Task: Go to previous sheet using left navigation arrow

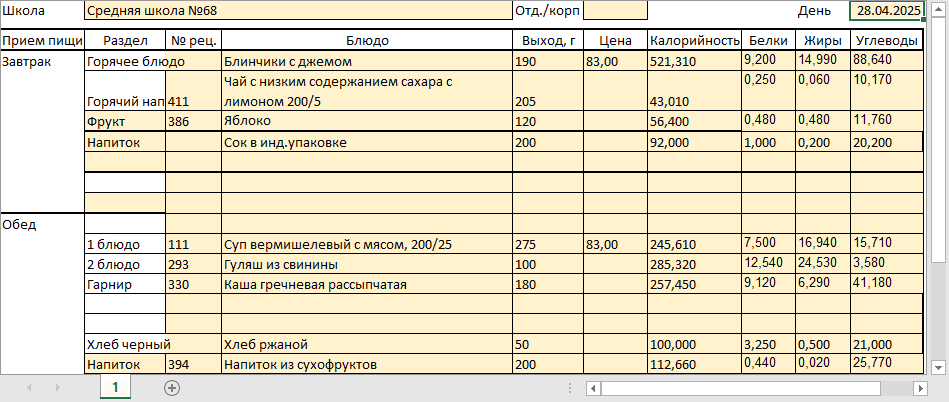Action: click(30, 387)
